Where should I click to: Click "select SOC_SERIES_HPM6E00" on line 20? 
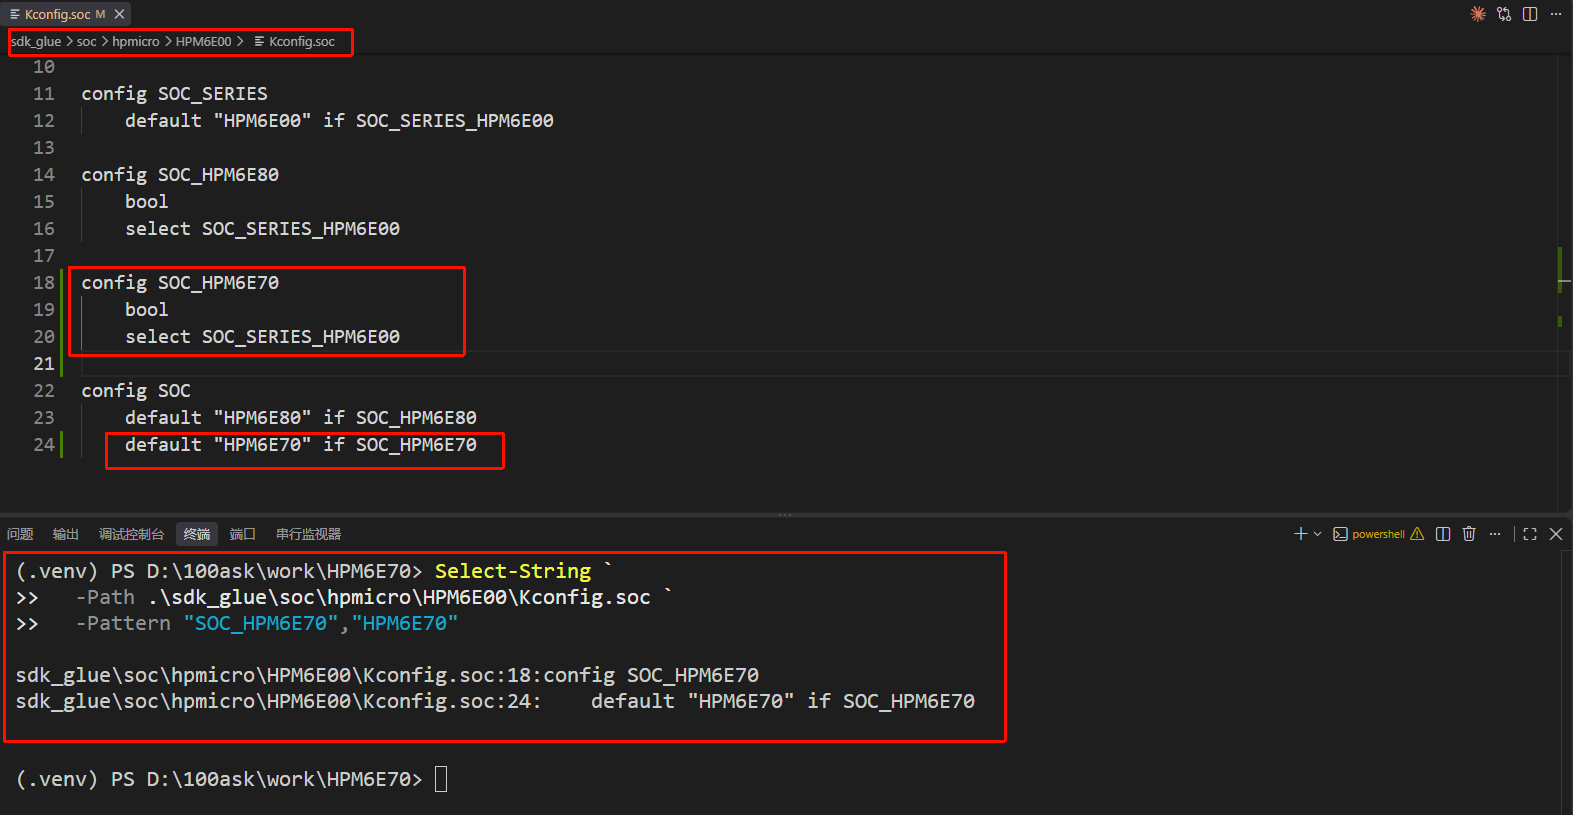[x=263, y=337]
